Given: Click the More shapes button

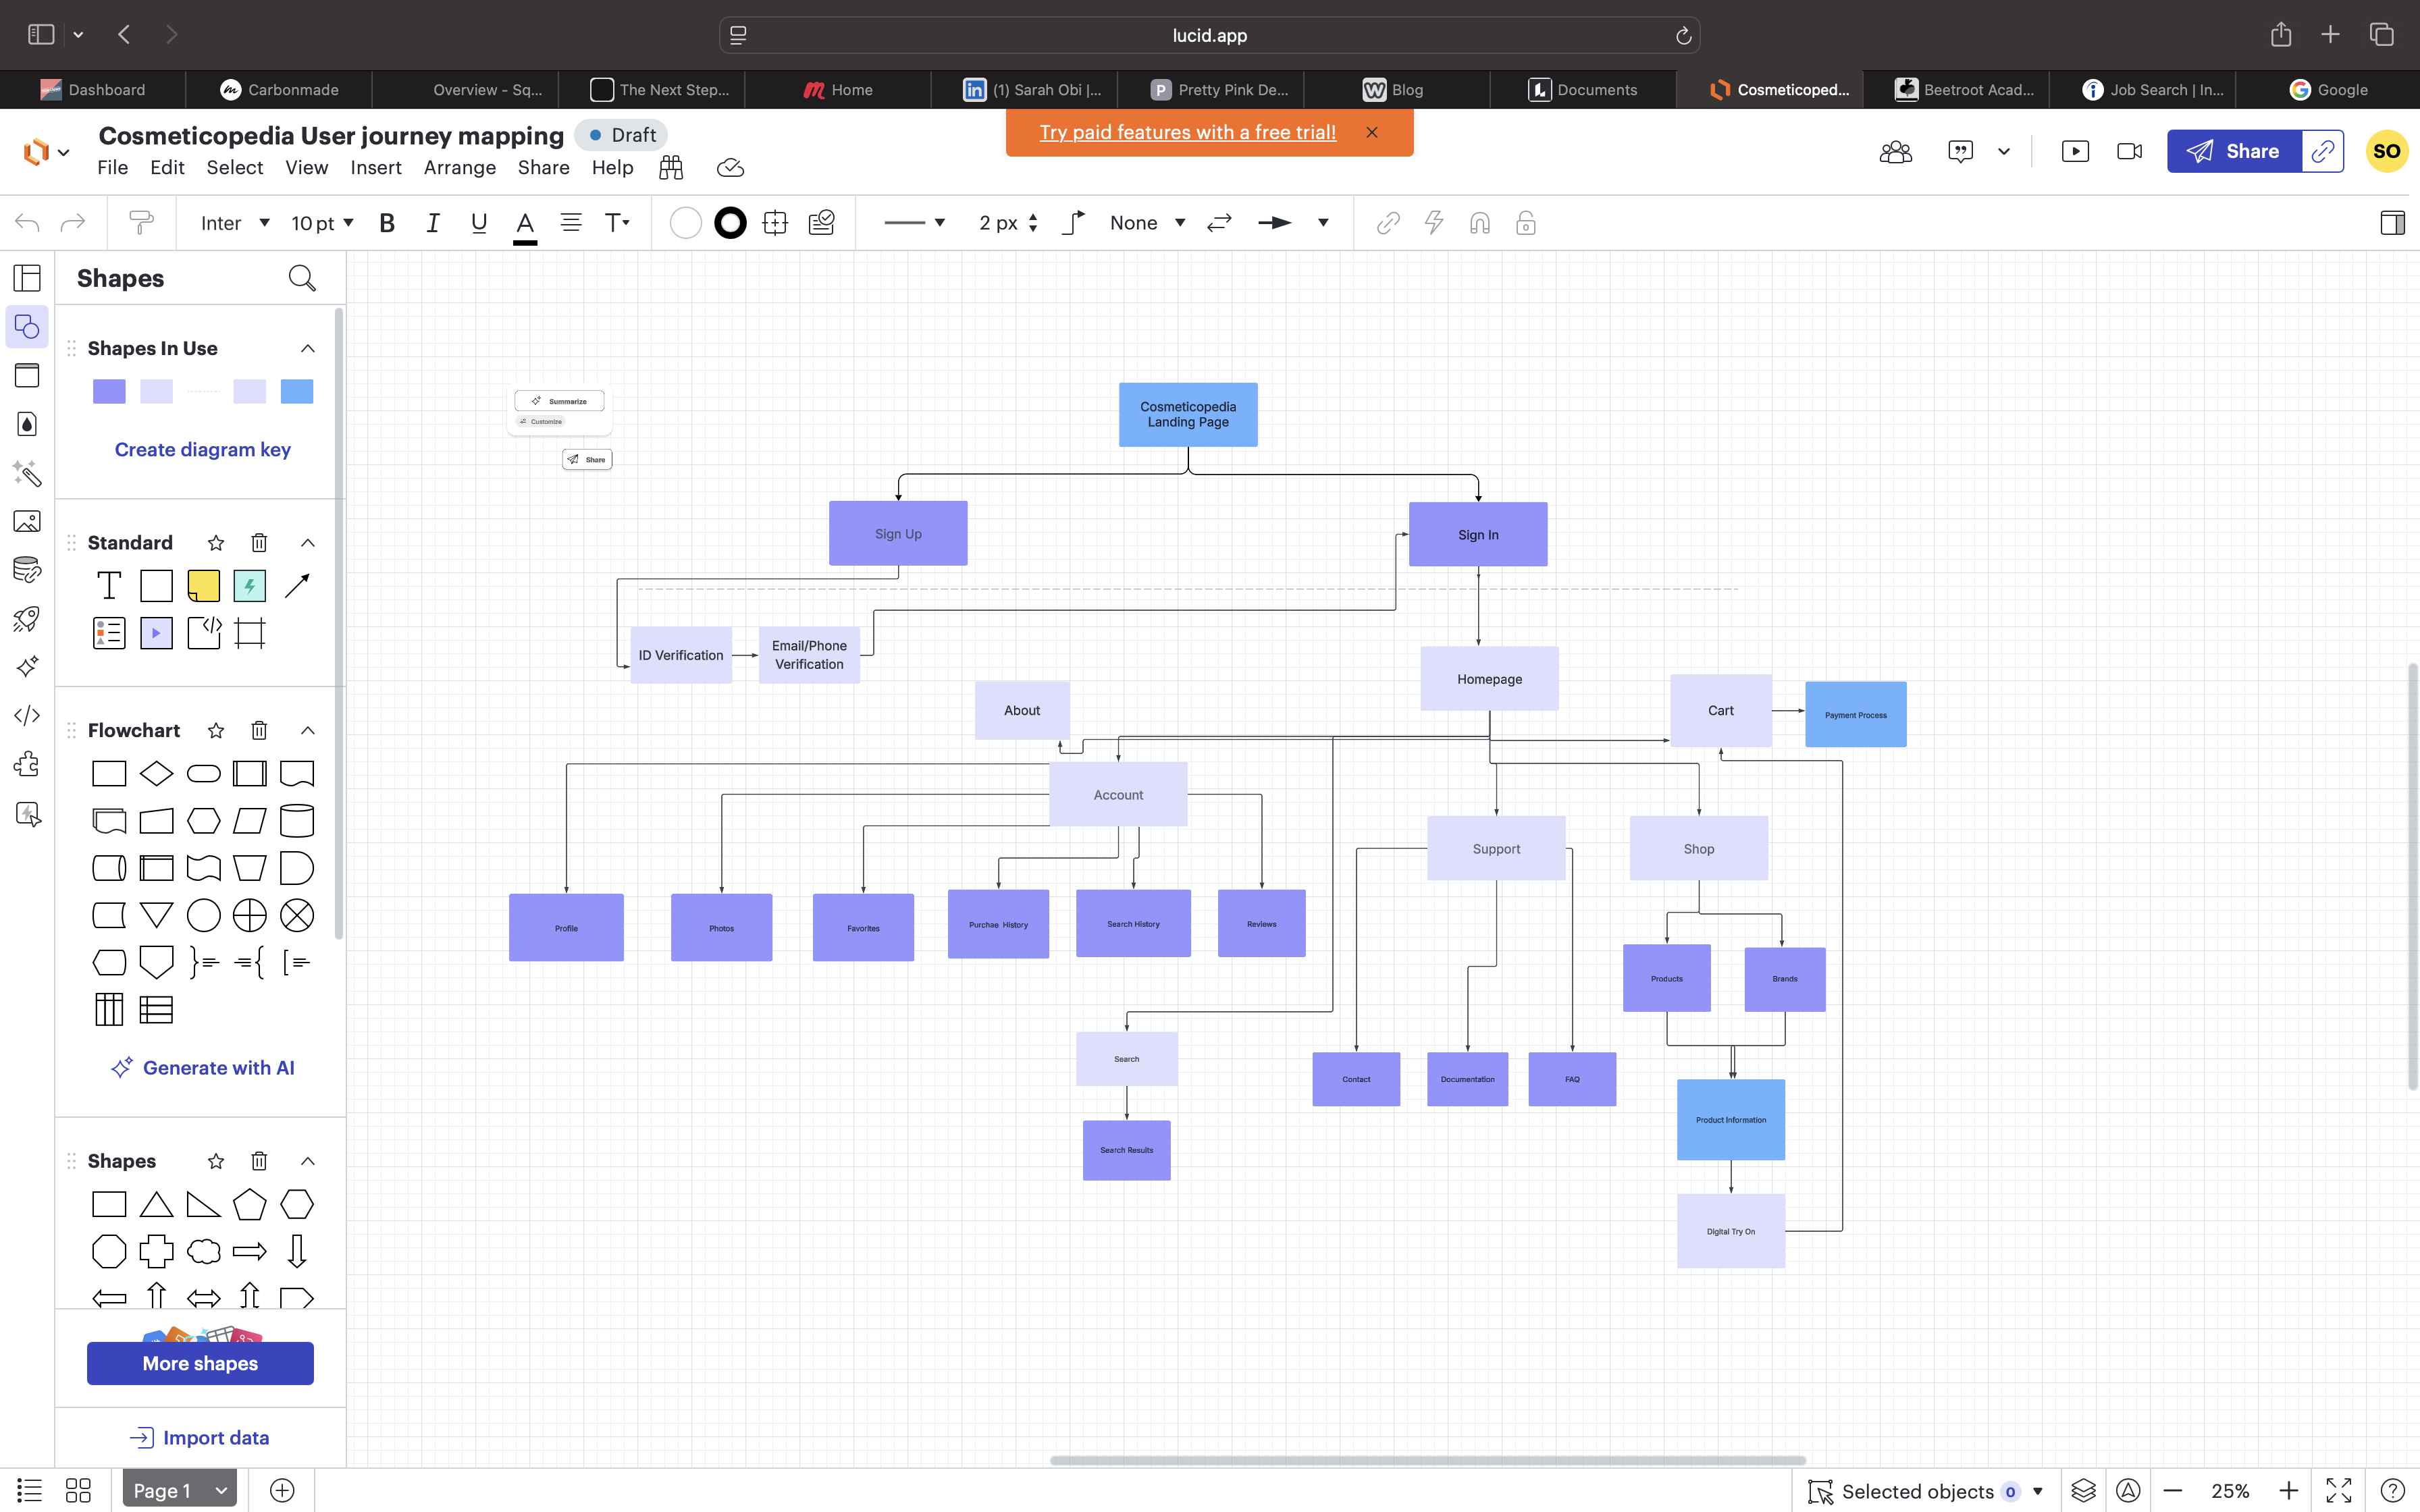Looking at the screenshot, I should point(200,1363).
